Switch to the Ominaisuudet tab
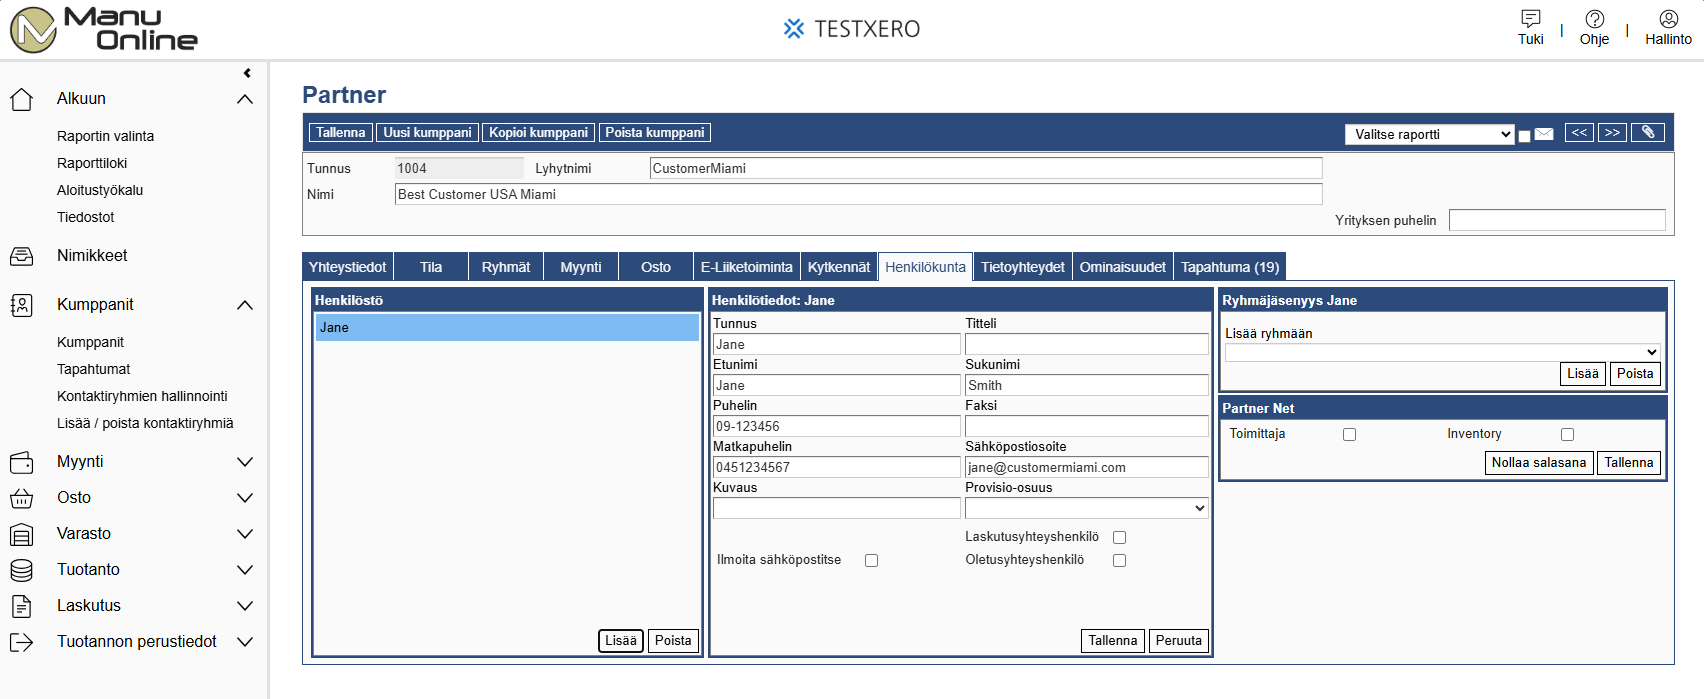Image resolution: width=1704 pixels, height=699 pixels. click(1122, 267)
